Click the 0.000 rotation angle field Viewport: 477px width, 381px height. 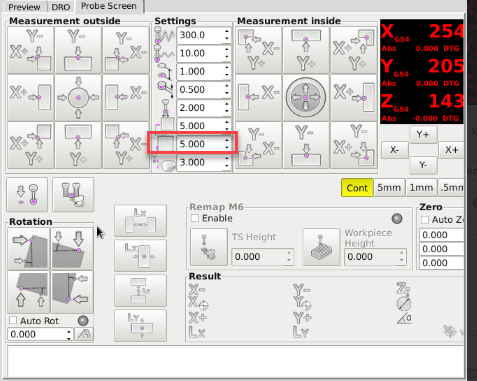click(x=36, y=334)
